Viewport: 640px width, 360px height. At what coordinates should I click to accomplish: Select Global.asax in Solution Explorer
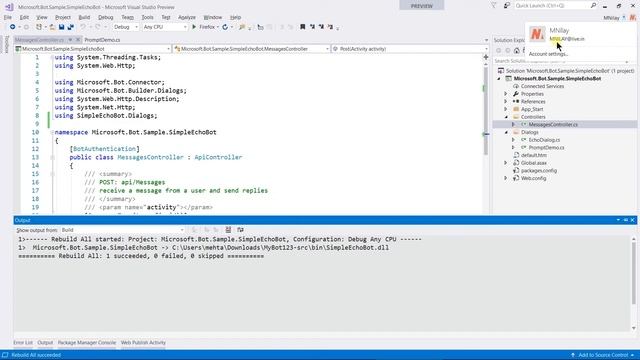[x=533, y=163]
